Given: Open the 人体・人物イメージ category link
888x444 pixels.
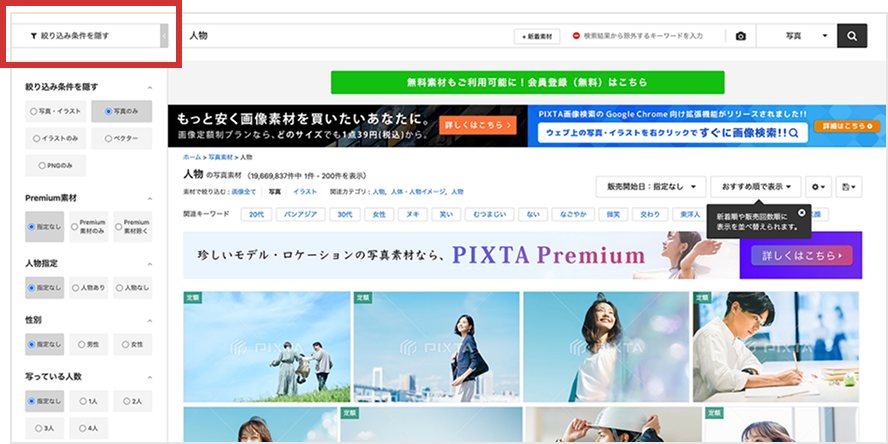Looking at the screenshot, I should tap(418, 192).
